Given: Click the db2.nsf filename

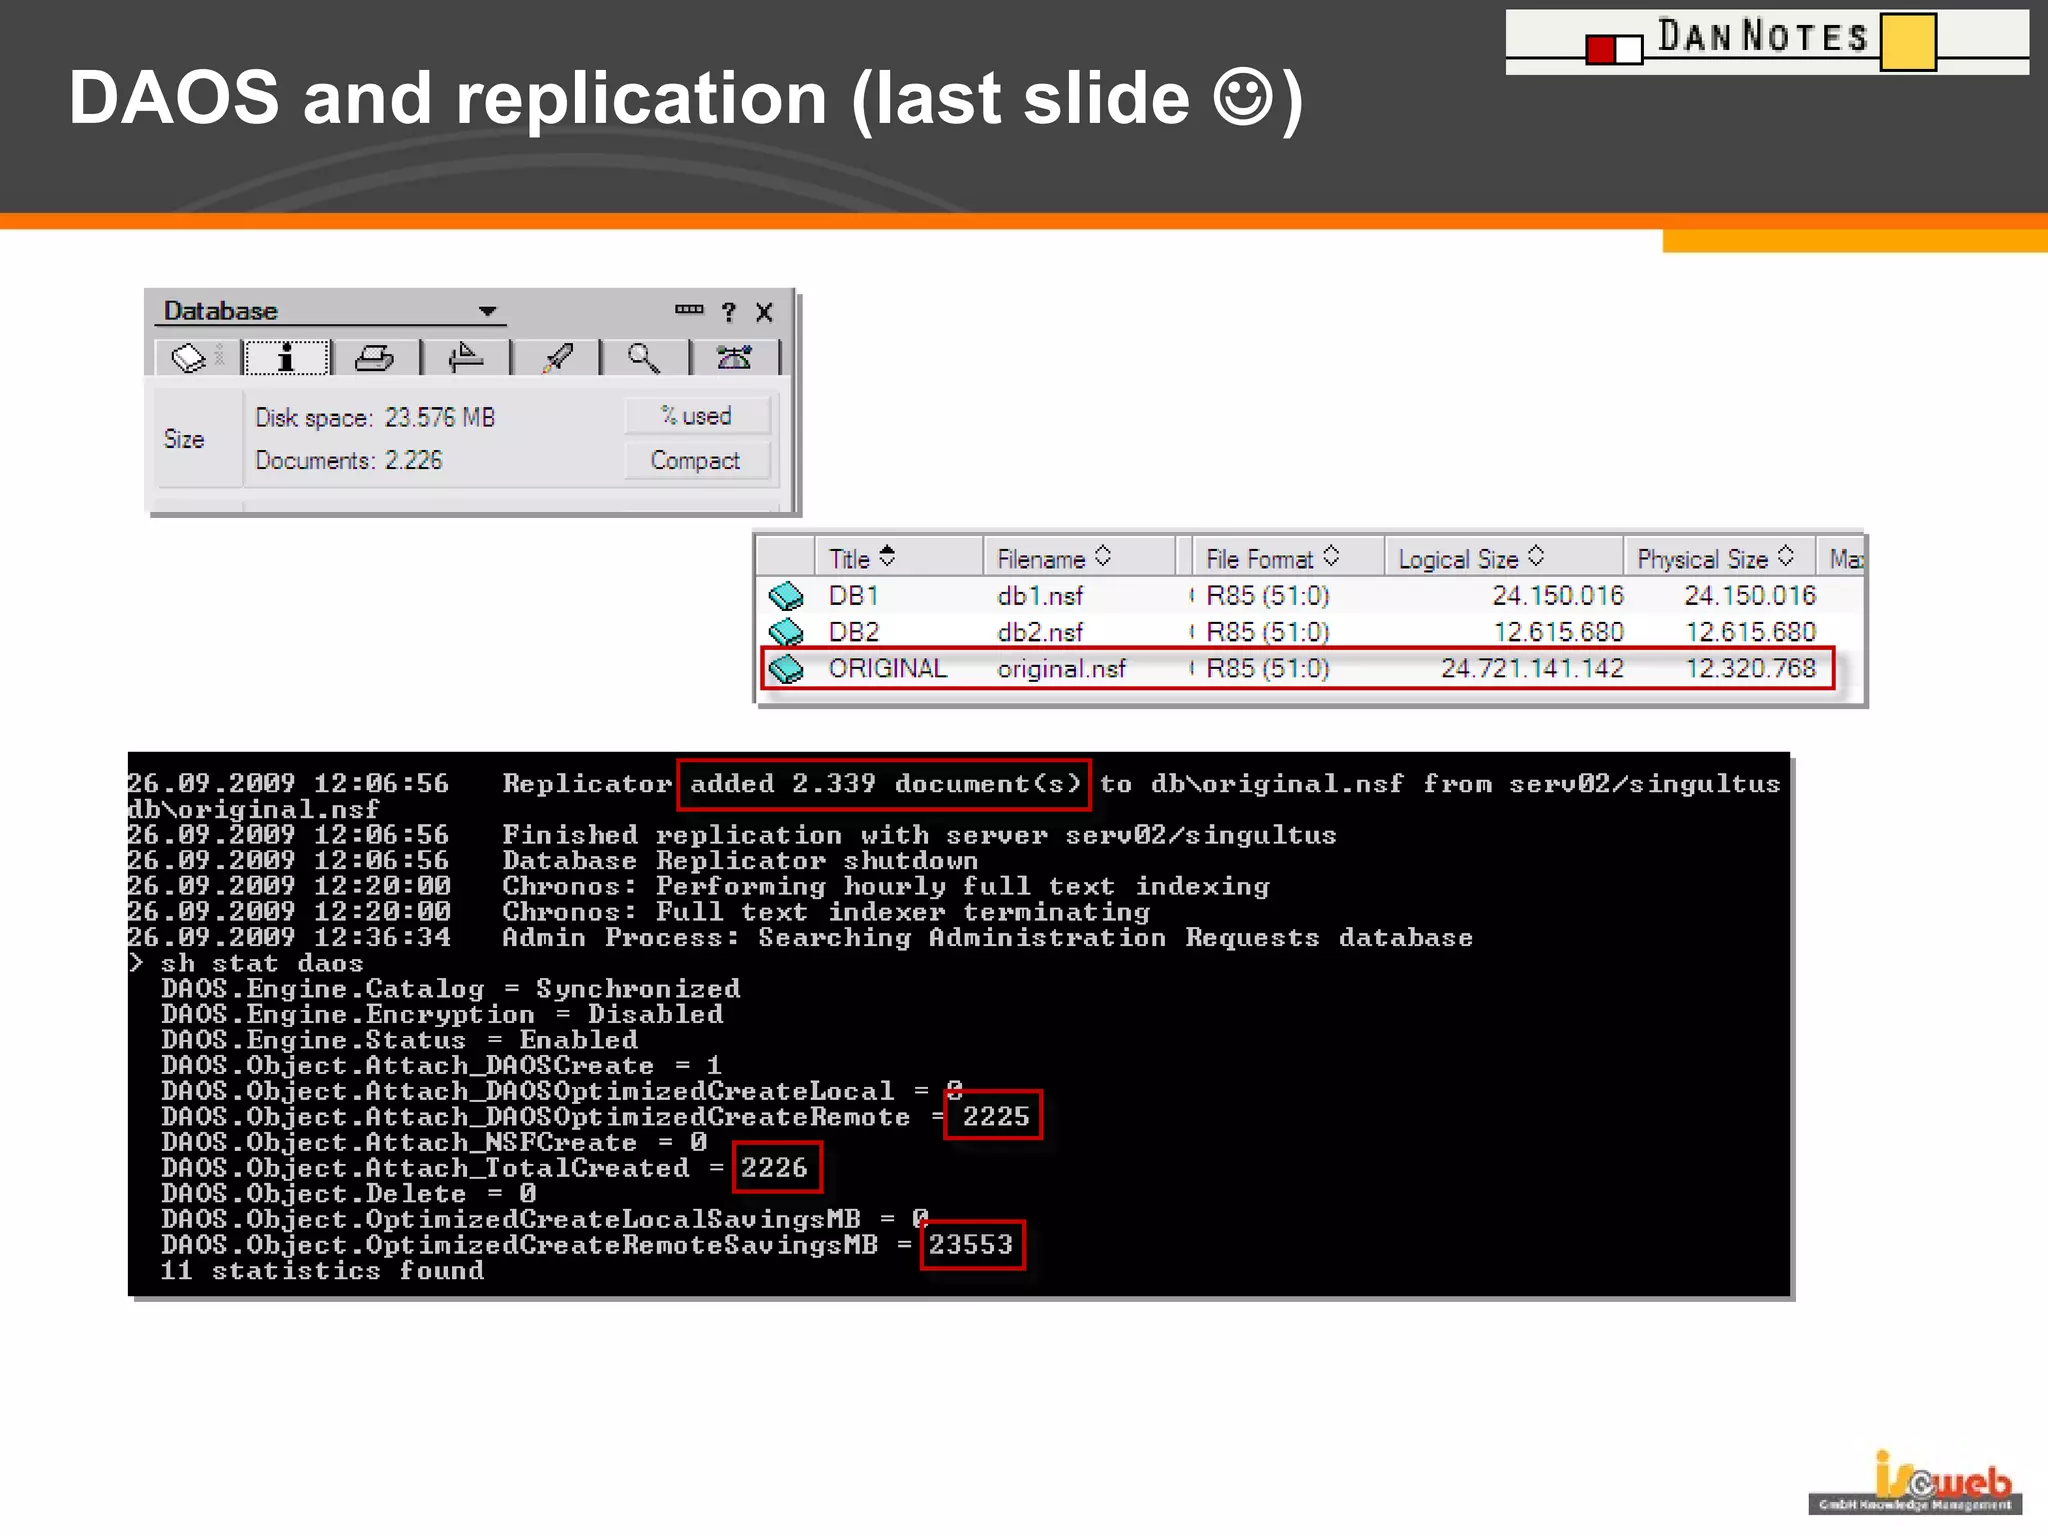Looking at the screenshot, I should [1040, 632].
